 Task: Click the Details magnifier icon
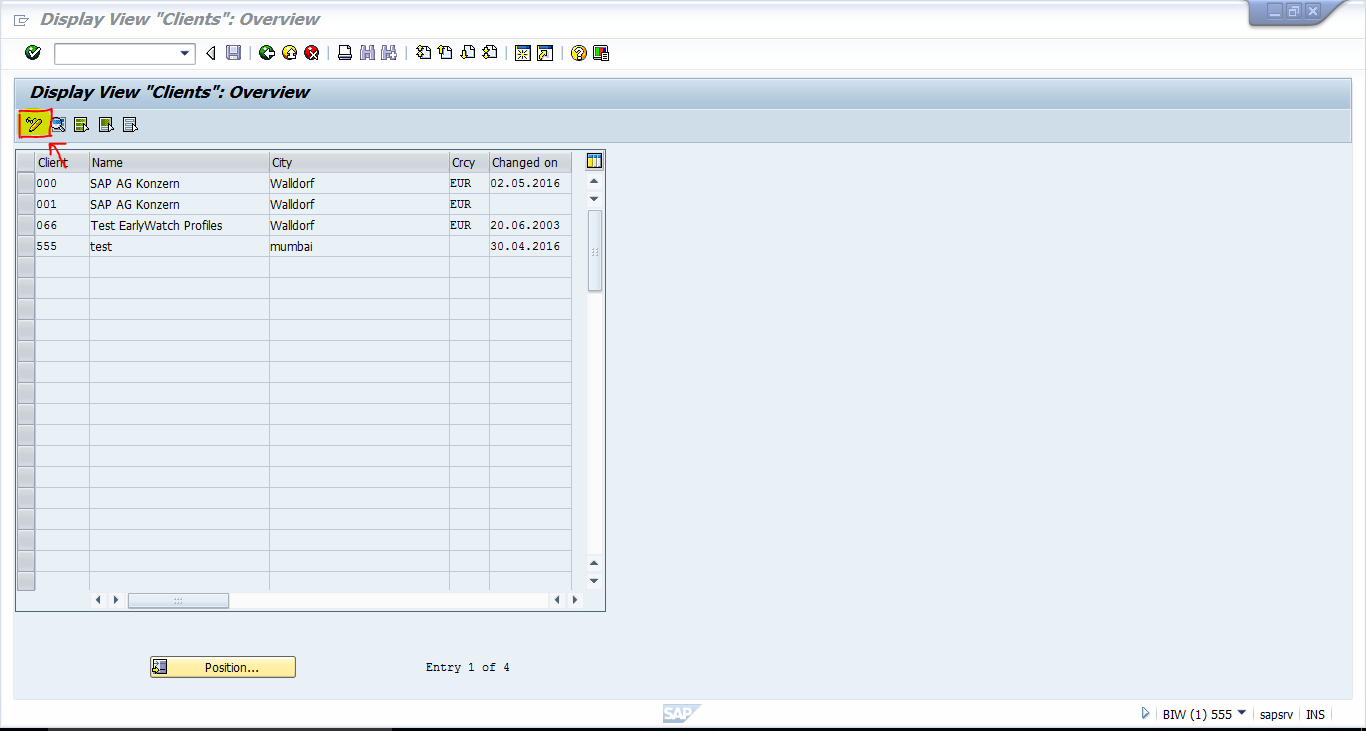click(58, 125)
